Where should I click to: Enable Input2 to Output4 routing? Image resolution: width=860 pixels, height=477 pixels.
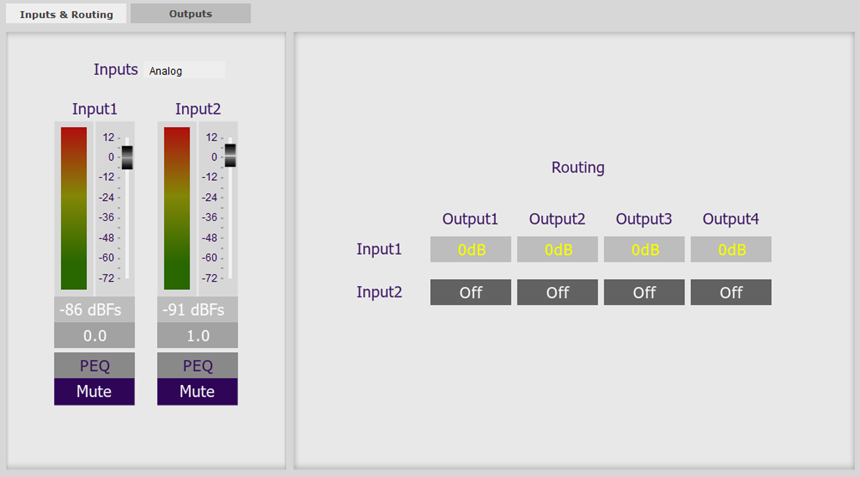coord(731,292)
